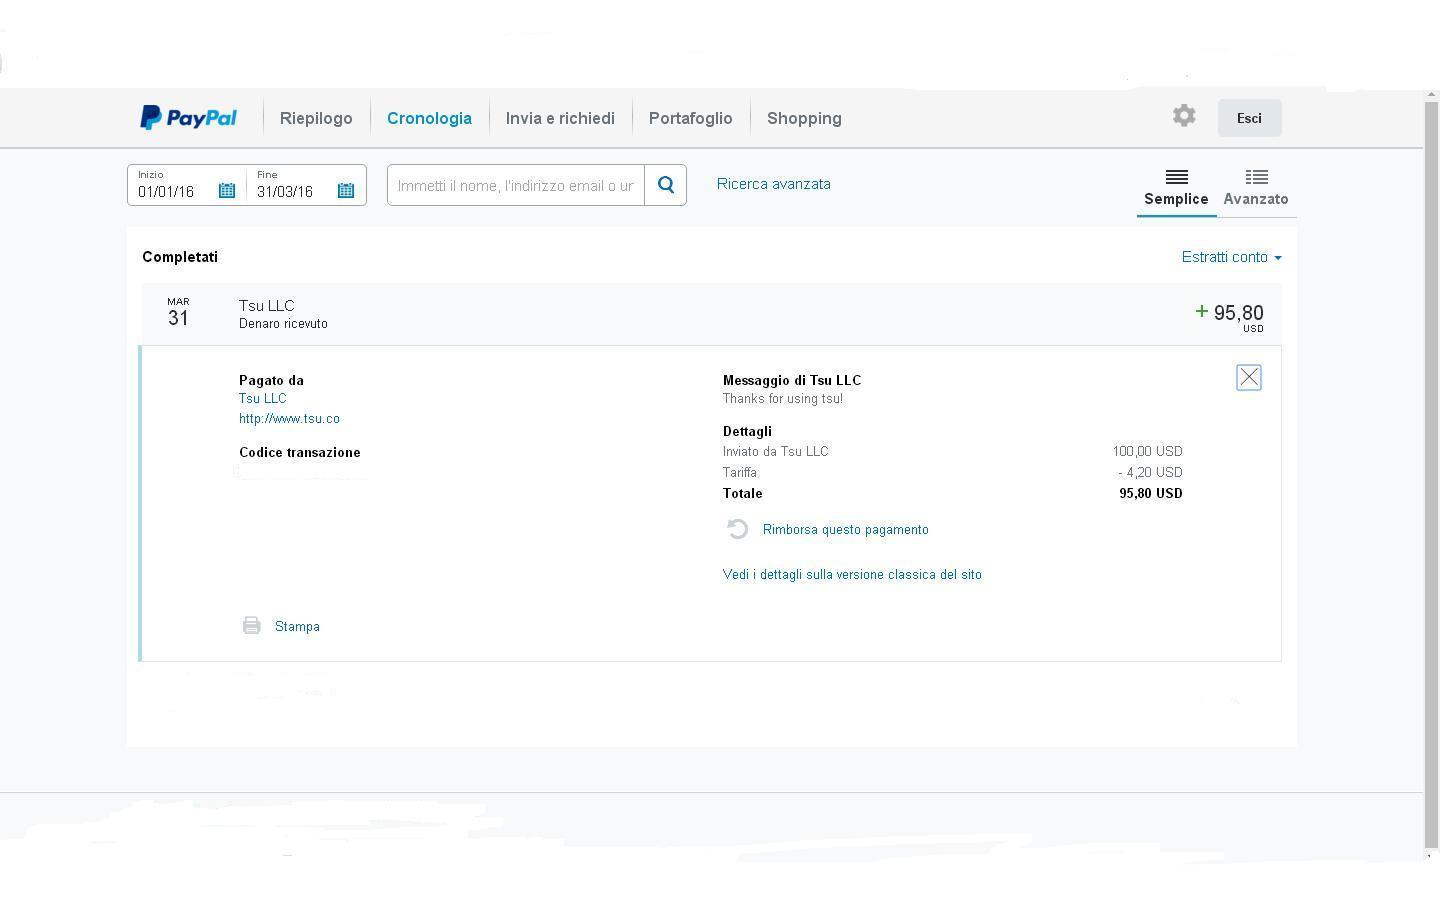This screenshot has height=900, width=1440.
Task: Focus the name or email search field
Action: pos(516,185)
